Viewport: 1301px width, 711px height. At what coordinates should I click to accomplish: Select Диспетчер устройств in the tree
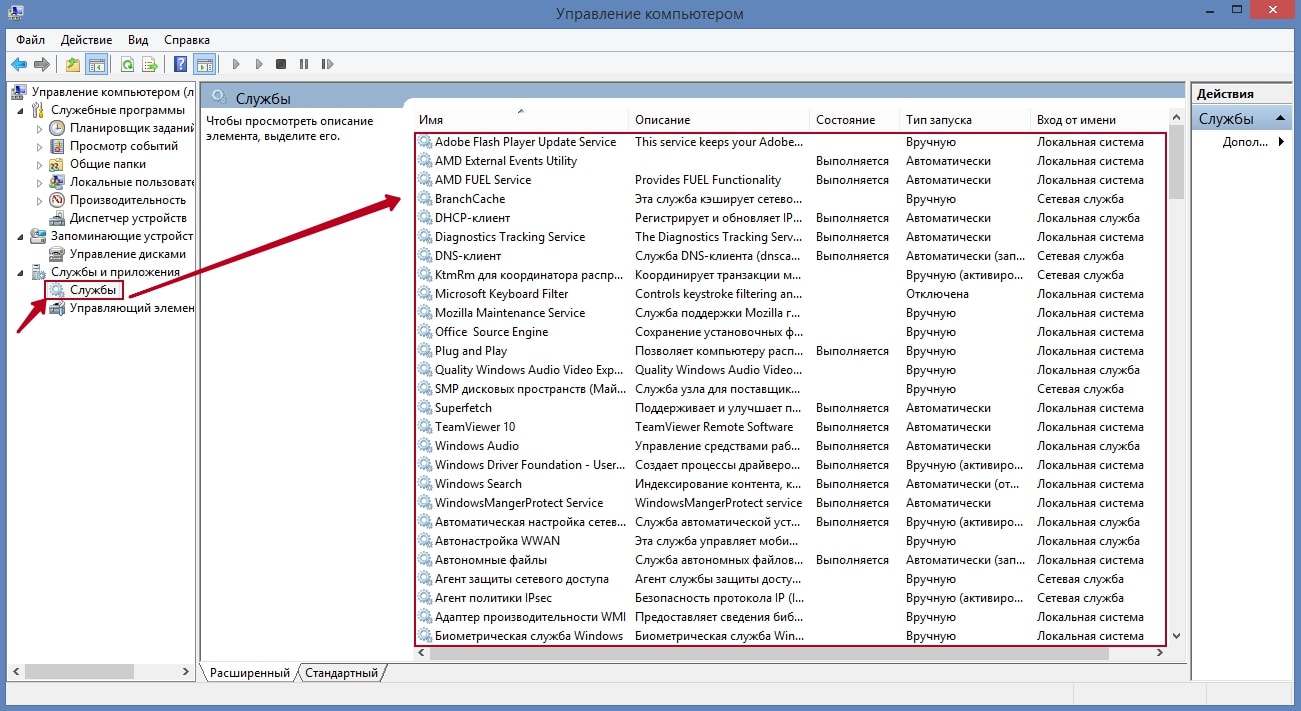click(113, 218)
